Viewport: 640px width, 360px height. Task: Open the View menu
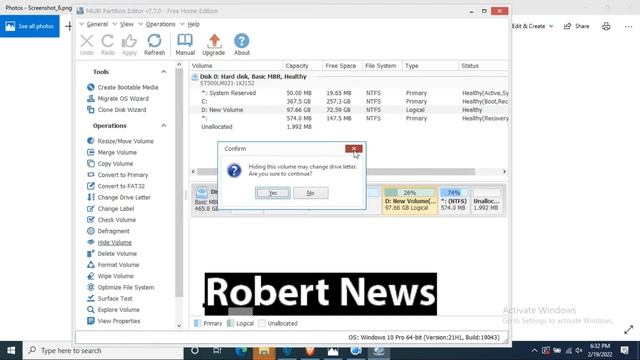[127, 24]
